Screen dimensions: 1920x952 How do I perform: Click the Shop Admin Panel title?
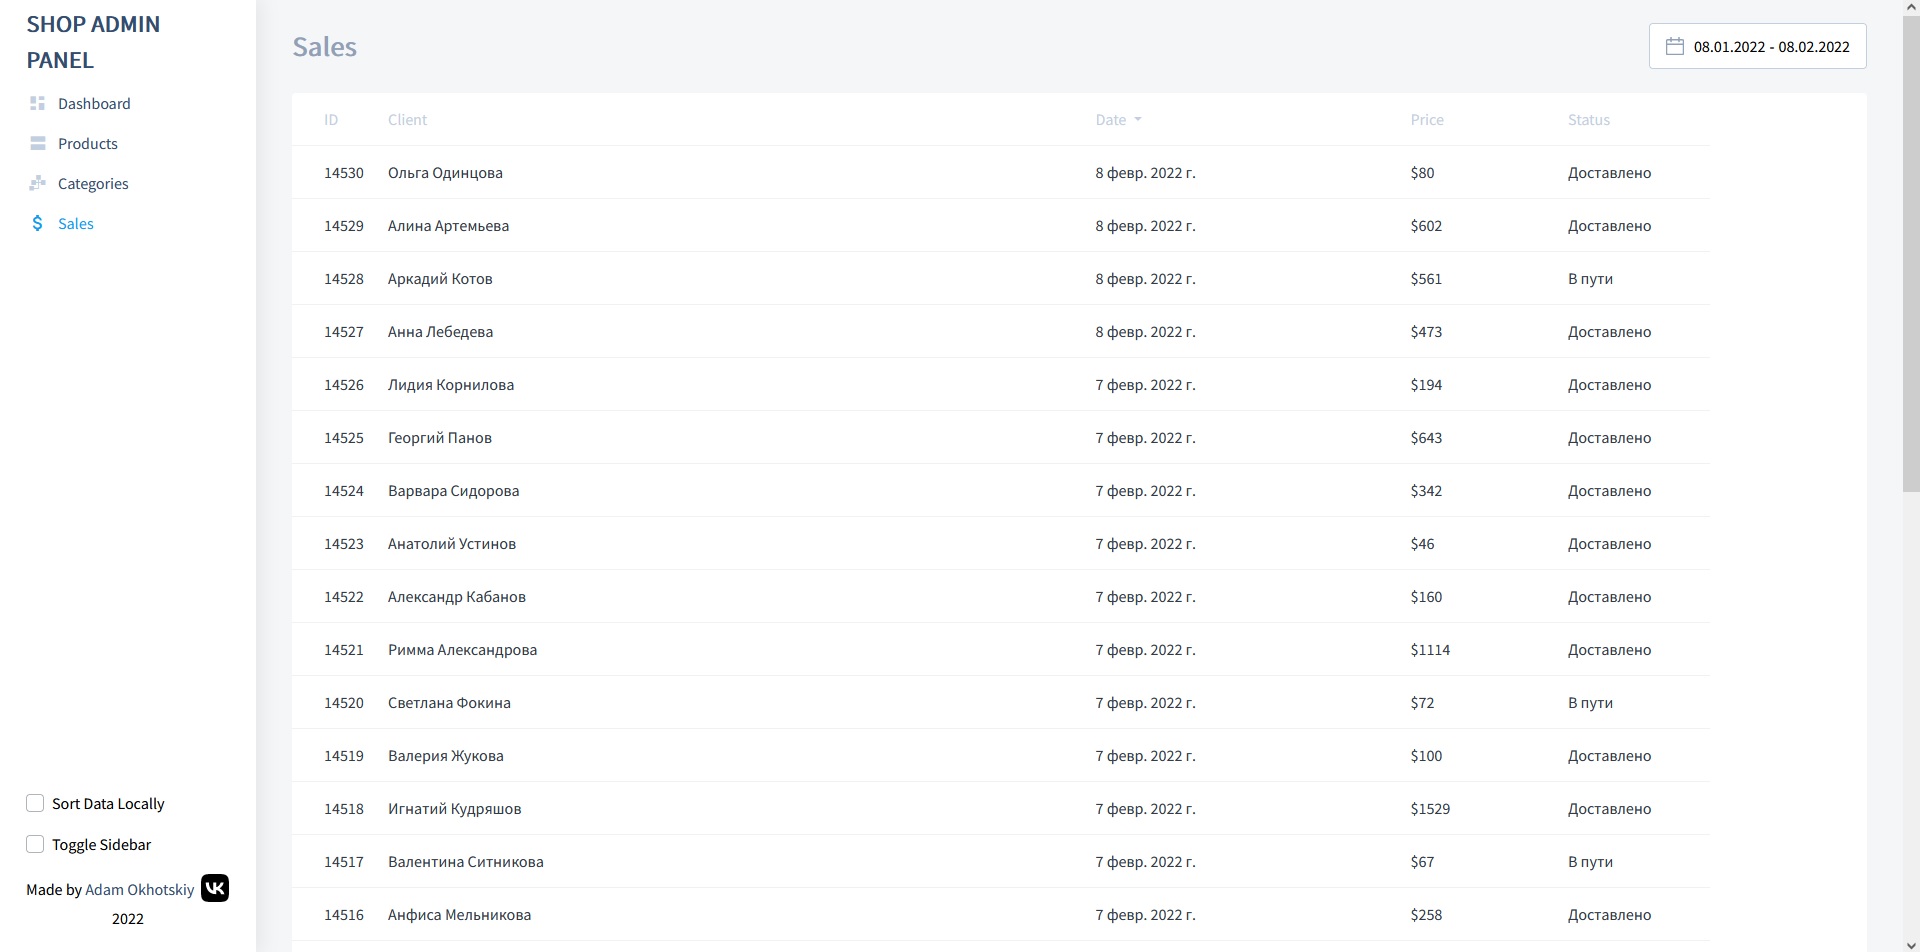coord(93,42)
